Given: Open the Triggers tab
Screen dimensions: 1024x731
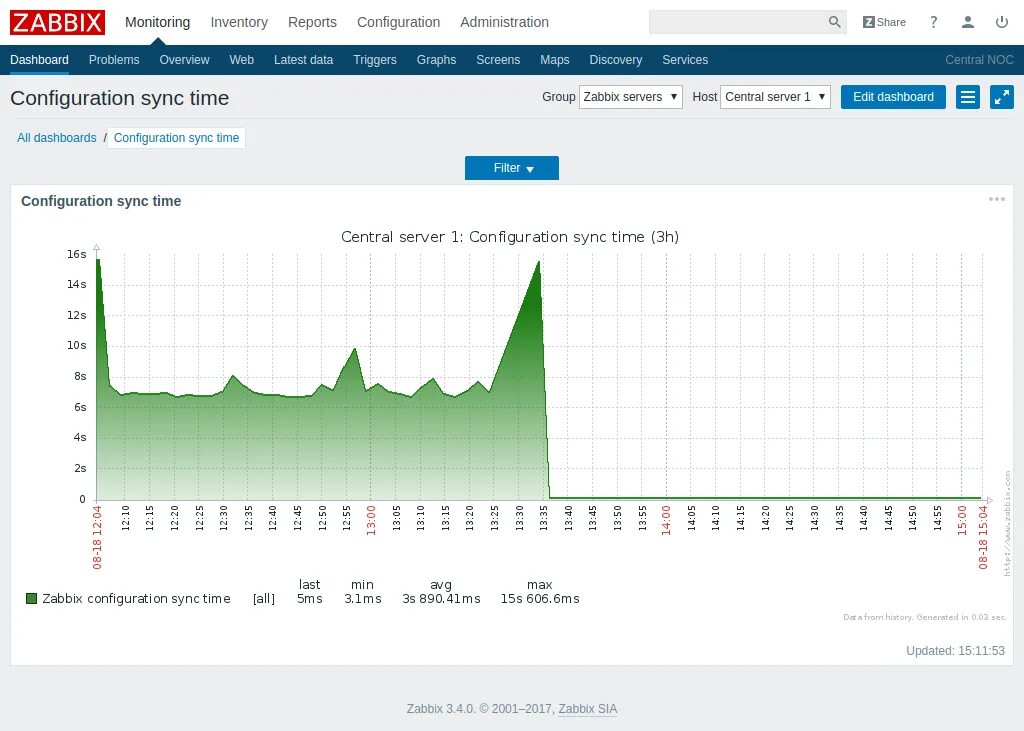Looking at the screenshot, I should tap(375, 59).
